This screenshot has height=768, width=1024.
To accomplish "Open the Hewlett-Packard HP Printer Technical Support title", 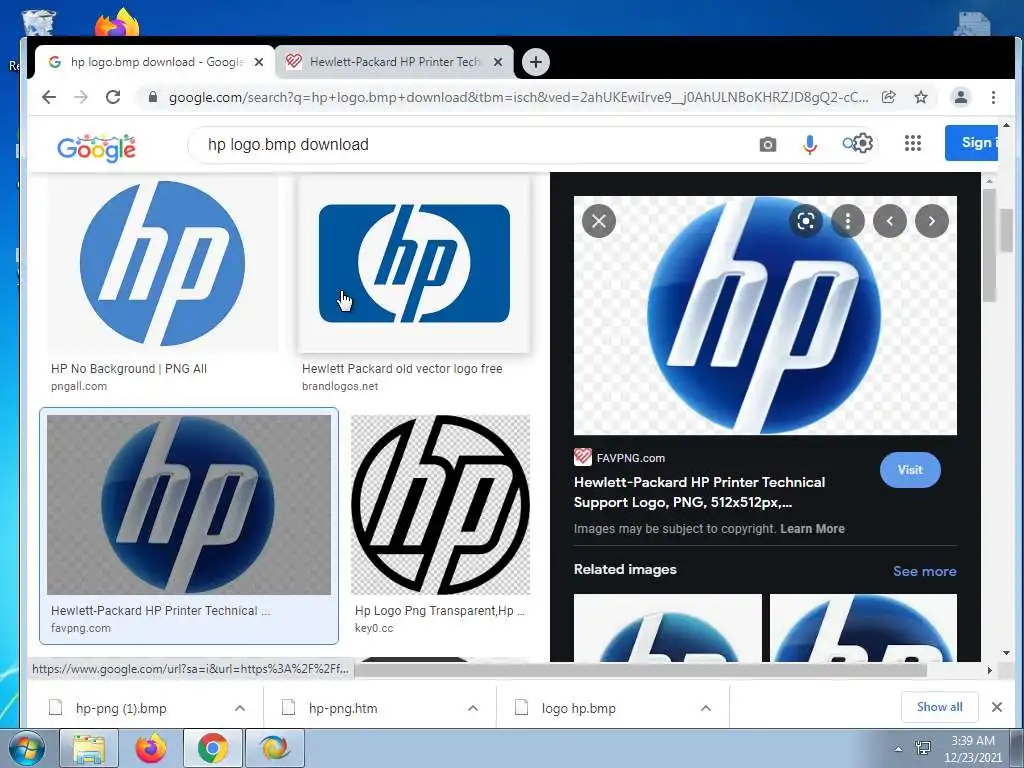I will point(699,492).
